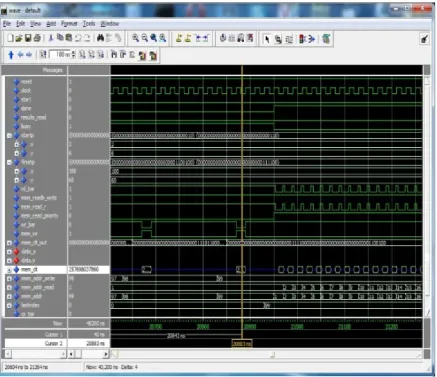
Task: Select the reset signal row
Action: coord(26,82)
